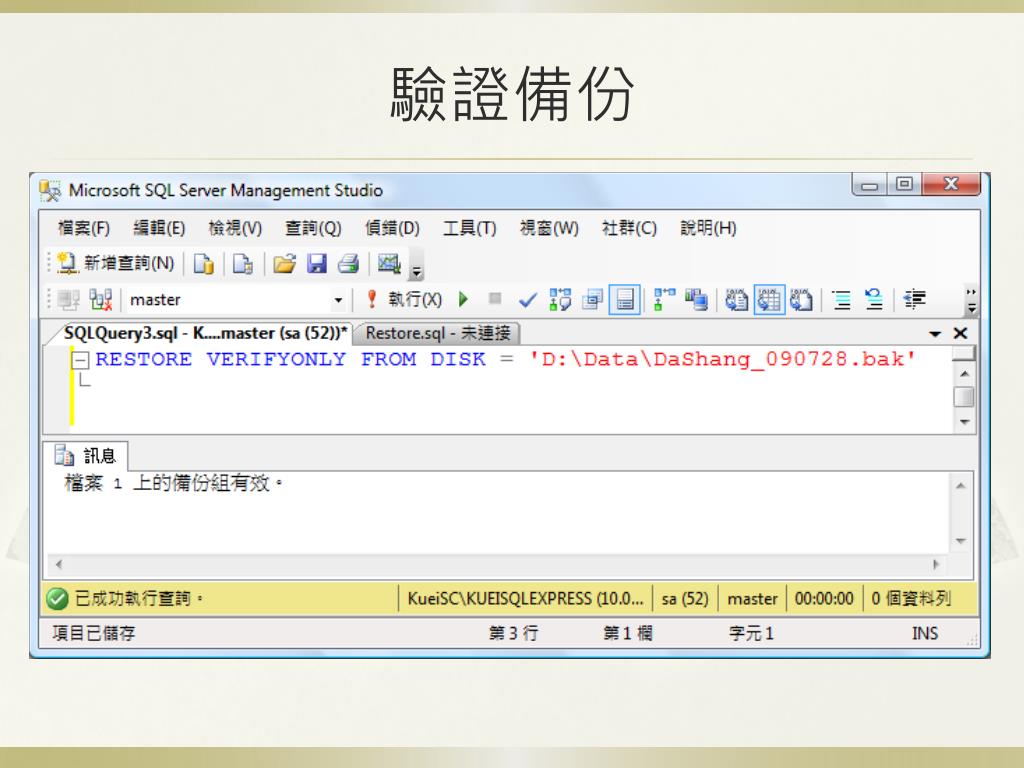Toggle include client statistics icon
Viewport: 1024px width, 768px height.
pyautogui.click(x=696, y=300)
